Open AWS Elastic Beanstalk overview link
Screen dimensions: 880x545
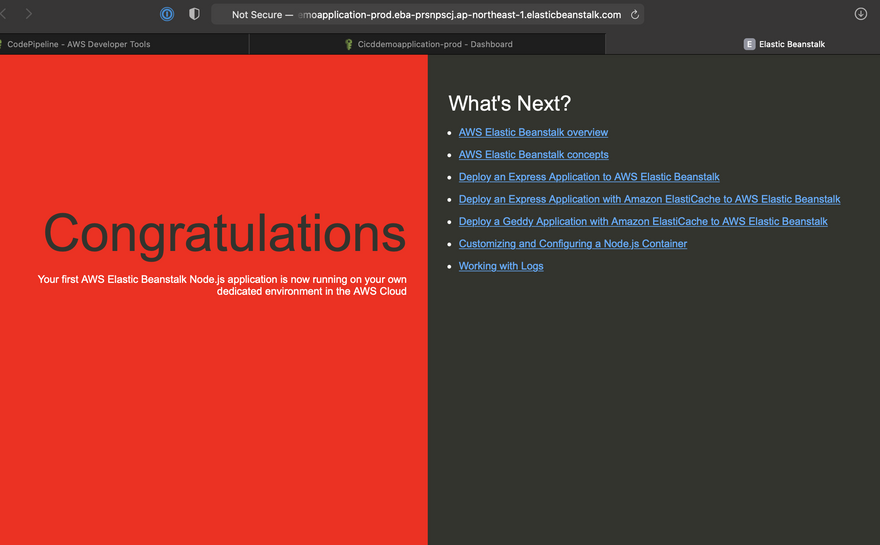click(533, 132)
